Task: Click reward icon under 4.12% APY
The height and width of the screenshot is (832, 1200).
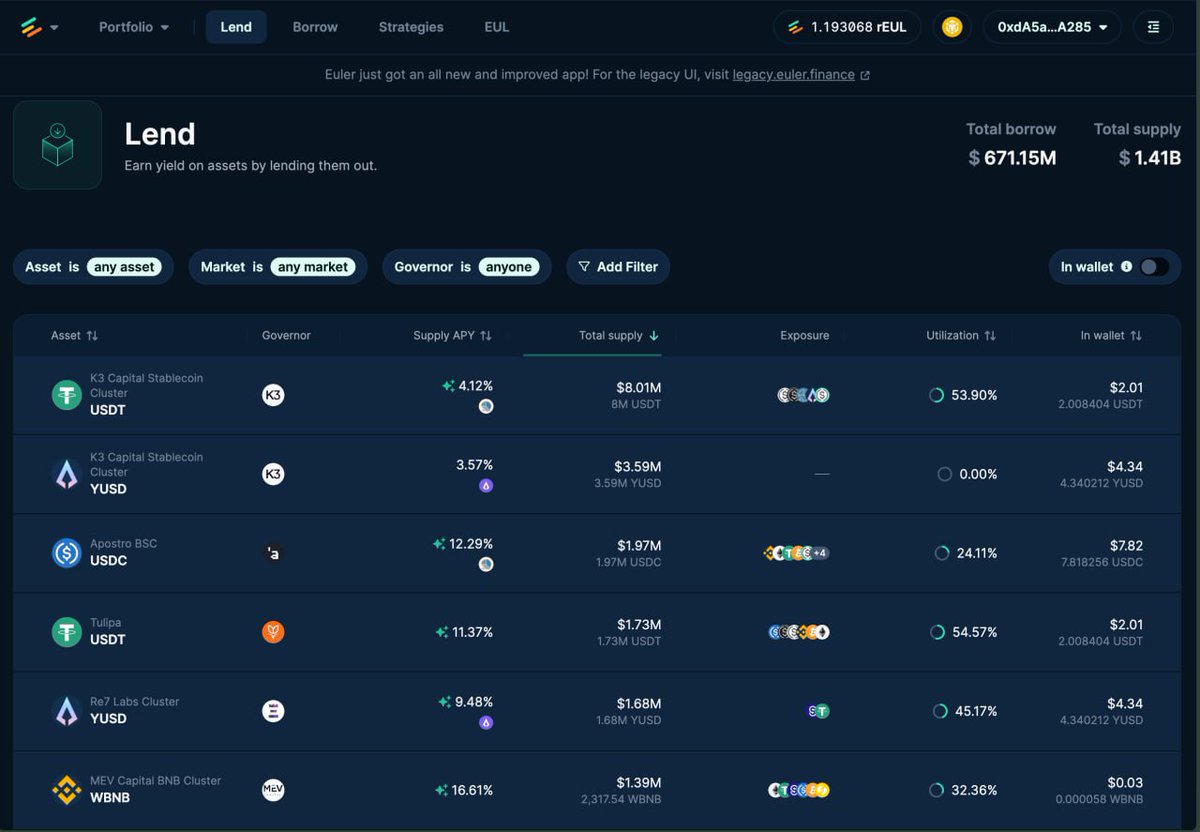Action: (486, 406)
